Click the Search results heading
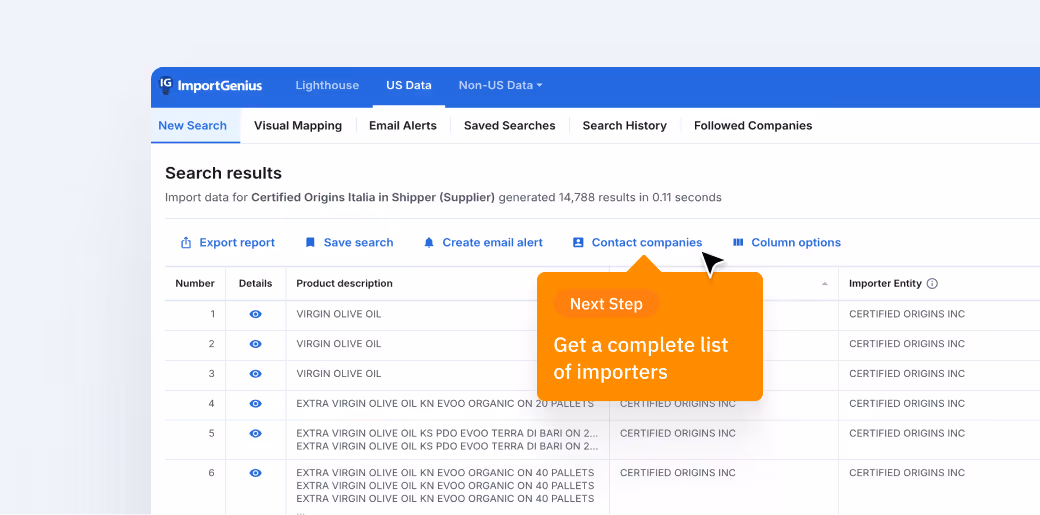The height and width of the screenshot is (515, 1040). coord(224,173)
